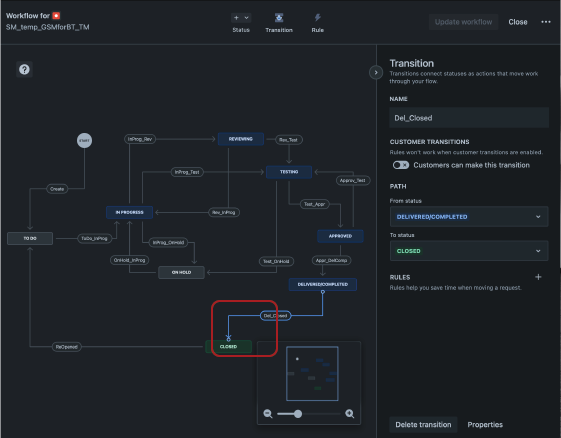Image resolution: width=561 pixels, height=438 pixels.
Task: Toggle Customers can make this transition
Action: click(x=401, y=165)
